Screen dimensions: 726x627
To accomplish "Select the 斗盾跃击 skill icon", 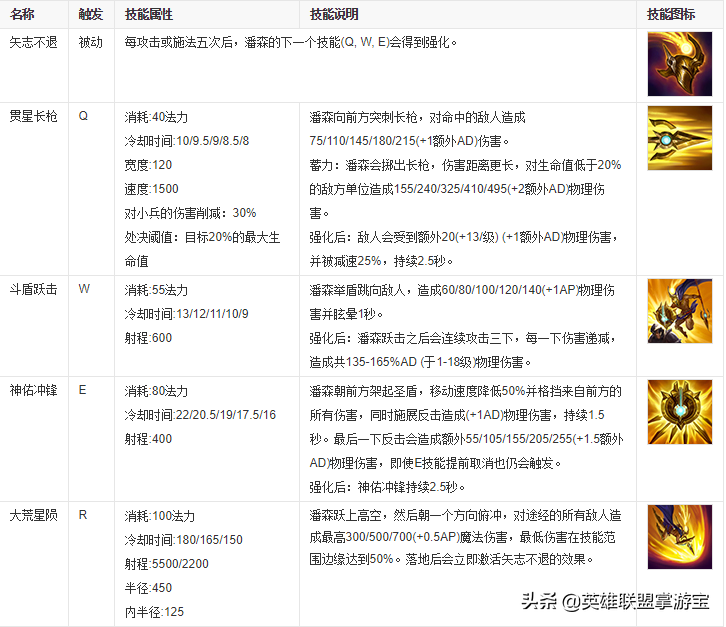I will [x=680, y=311].
